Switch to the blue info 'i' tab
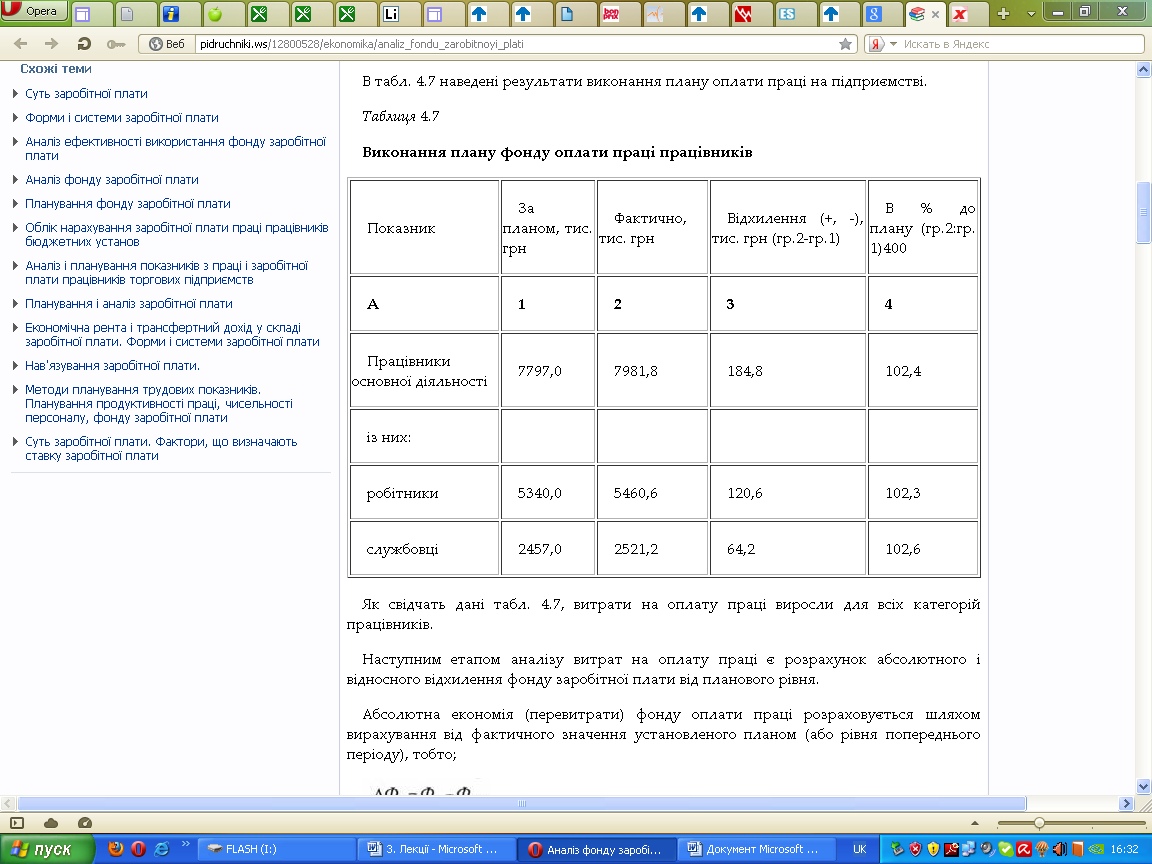The height and width of the screenshot is (864, 1152). click(170, 13)
